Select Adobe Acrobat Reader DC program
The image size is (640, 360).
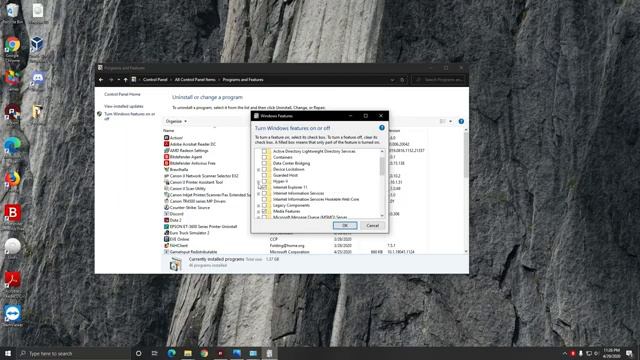[193, 144]
